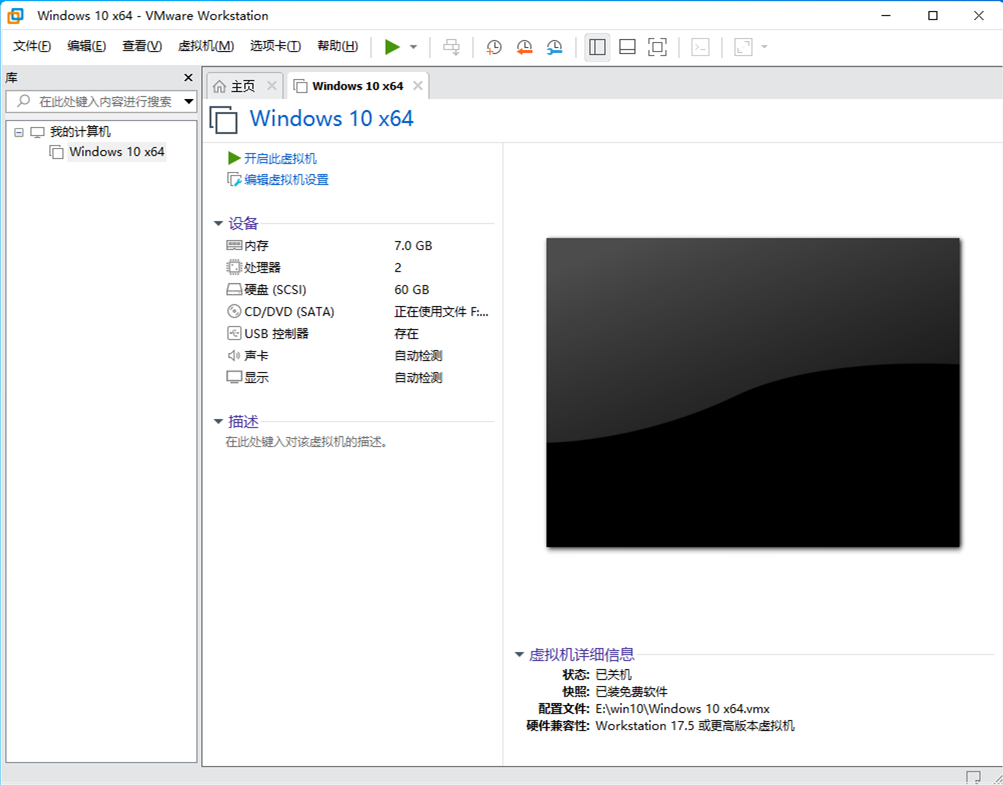1003x785 pixels.
Task: Click the enter full screen mode icon
Action: (x=657, y=47)
